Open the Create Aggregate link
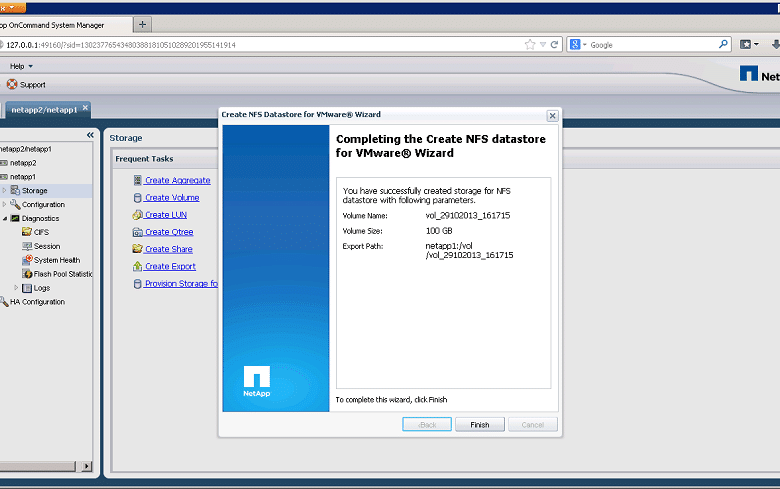 pos(178,180)
